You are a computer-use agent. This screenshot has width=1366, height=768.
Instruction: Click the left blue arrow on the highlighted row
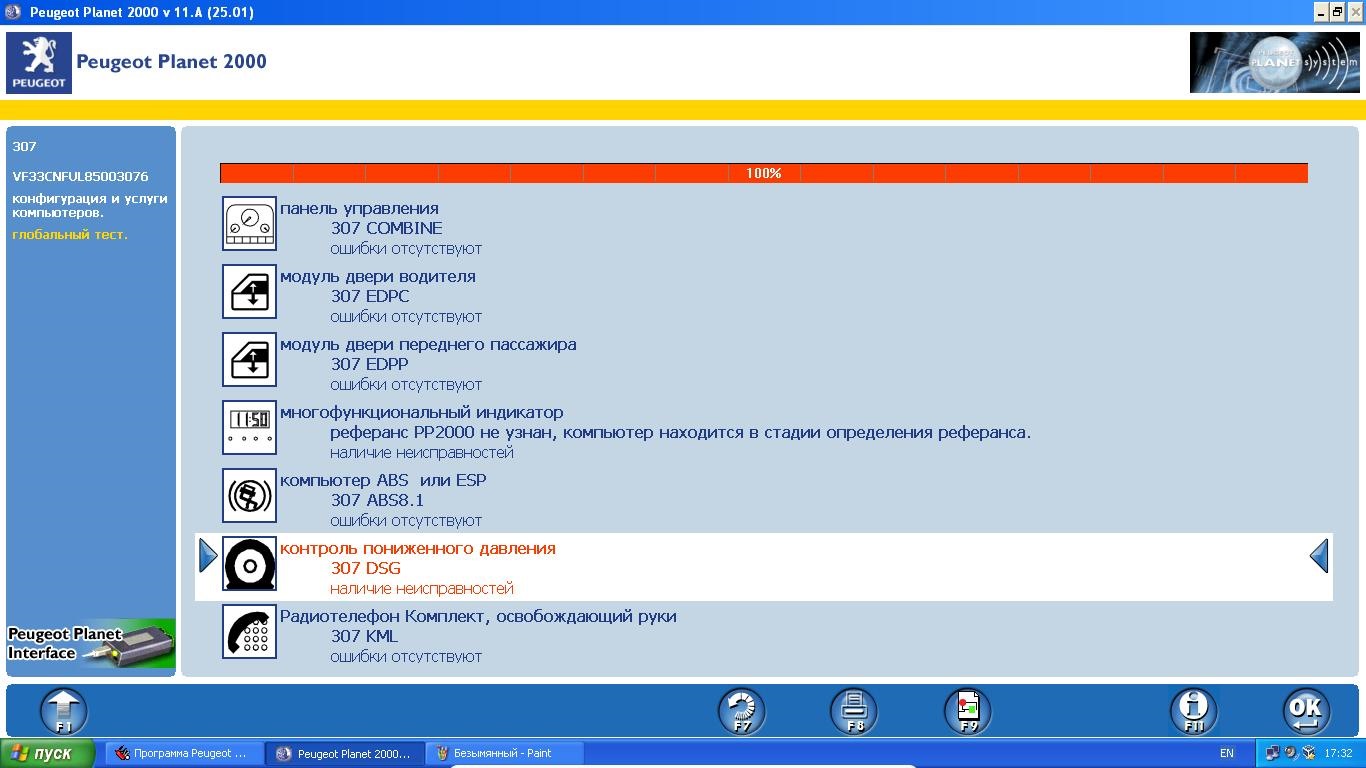(x=208, y=556)
